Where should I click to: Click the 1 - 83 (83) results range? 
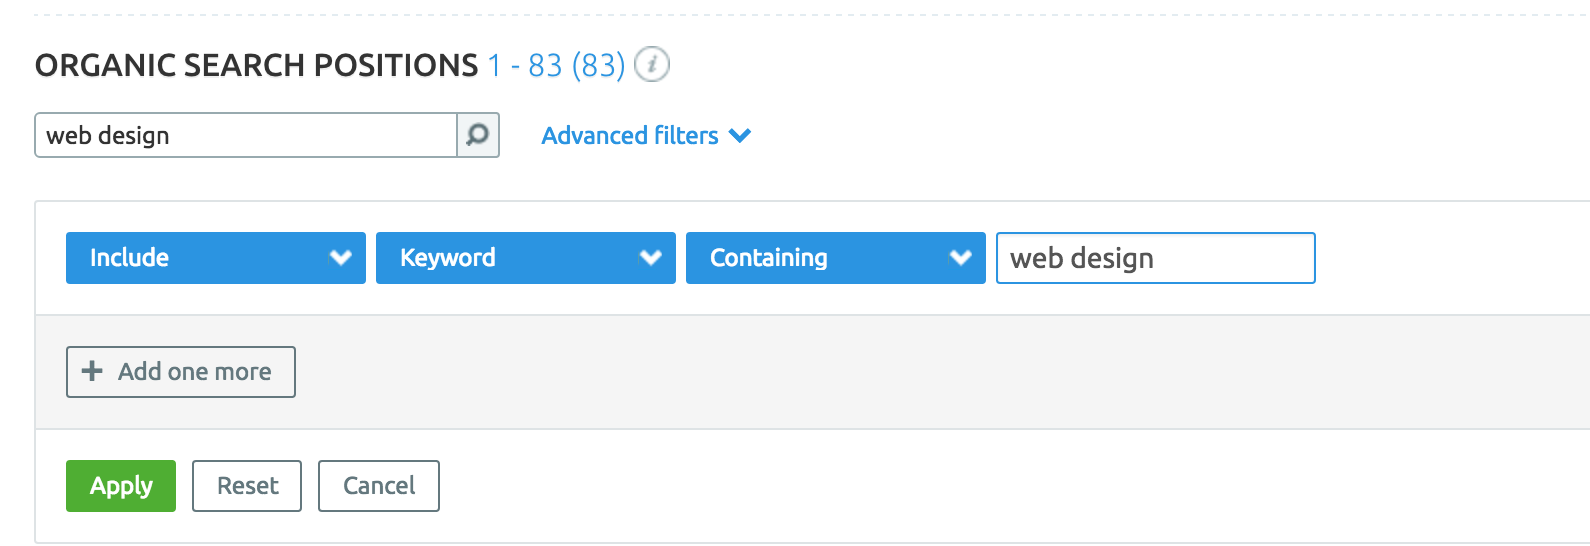coord(556,66)
